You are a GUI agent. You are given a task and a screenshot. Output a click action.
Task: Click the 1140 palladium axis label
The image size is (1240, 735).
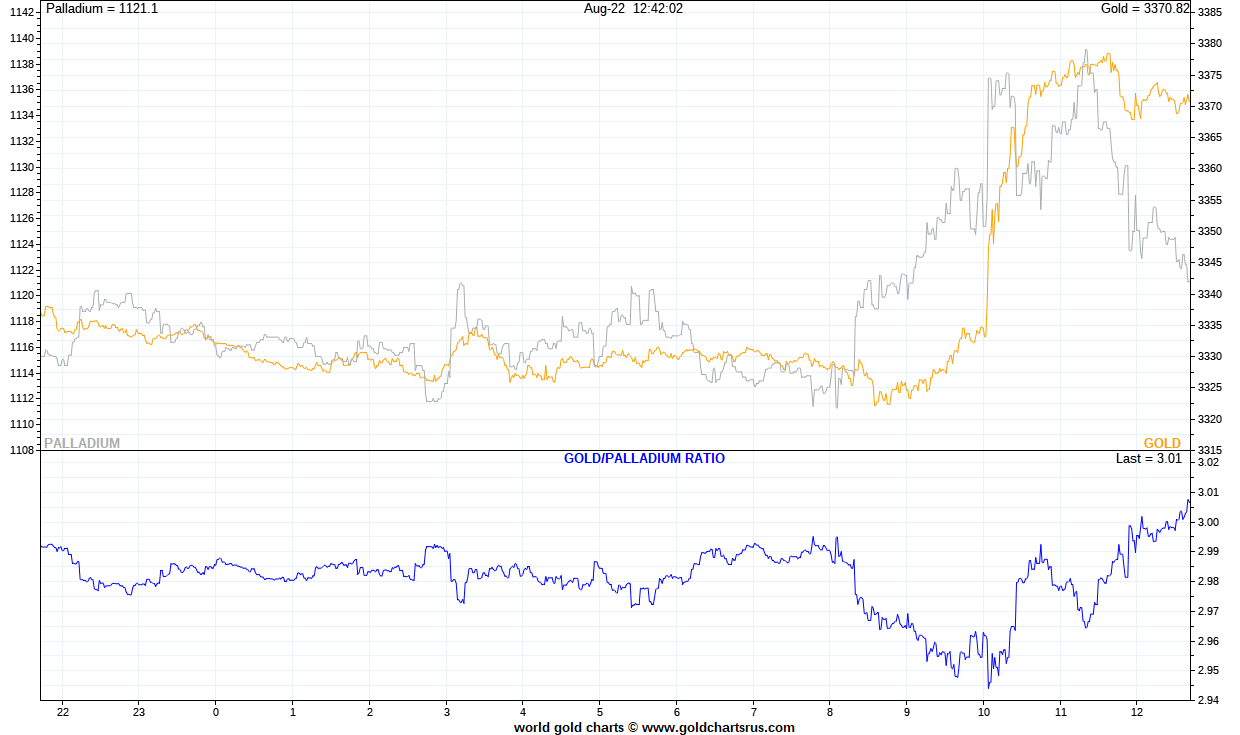[x=22, y=38]
